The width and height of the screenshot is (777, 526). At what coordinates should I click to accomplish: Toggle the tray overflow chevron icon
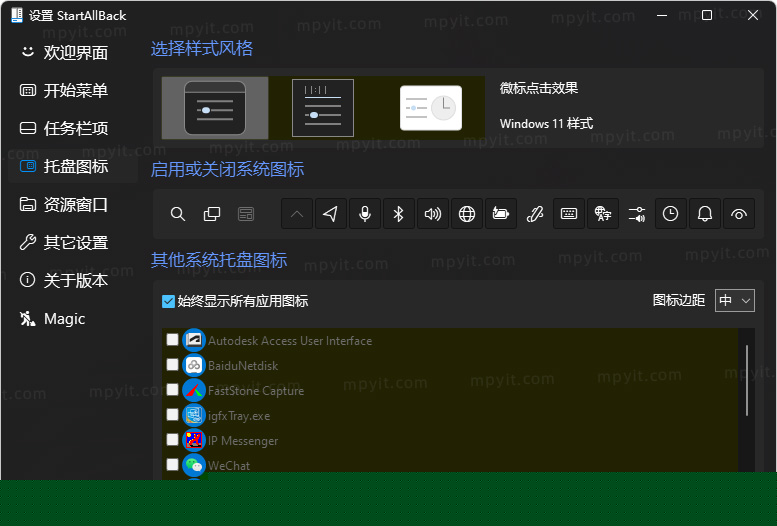(297, 214)
